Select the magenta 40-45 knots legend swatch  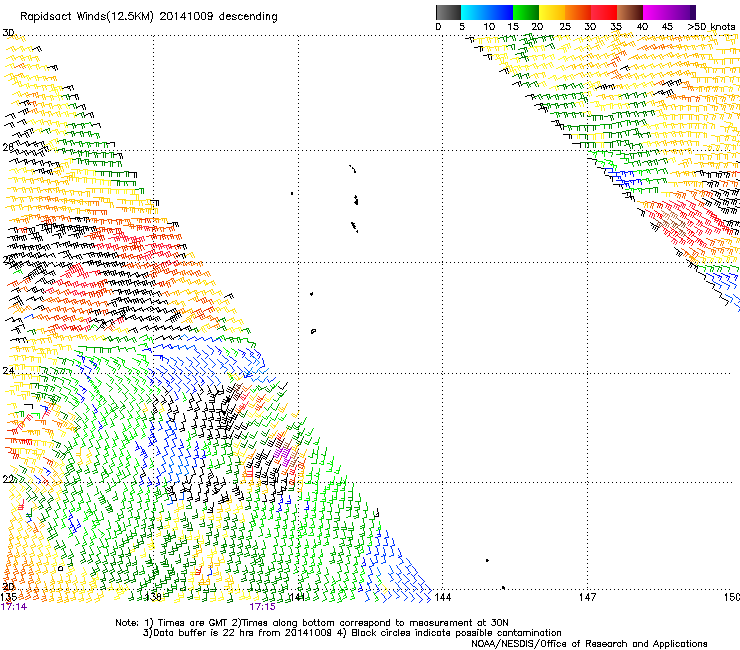[656, 12]
